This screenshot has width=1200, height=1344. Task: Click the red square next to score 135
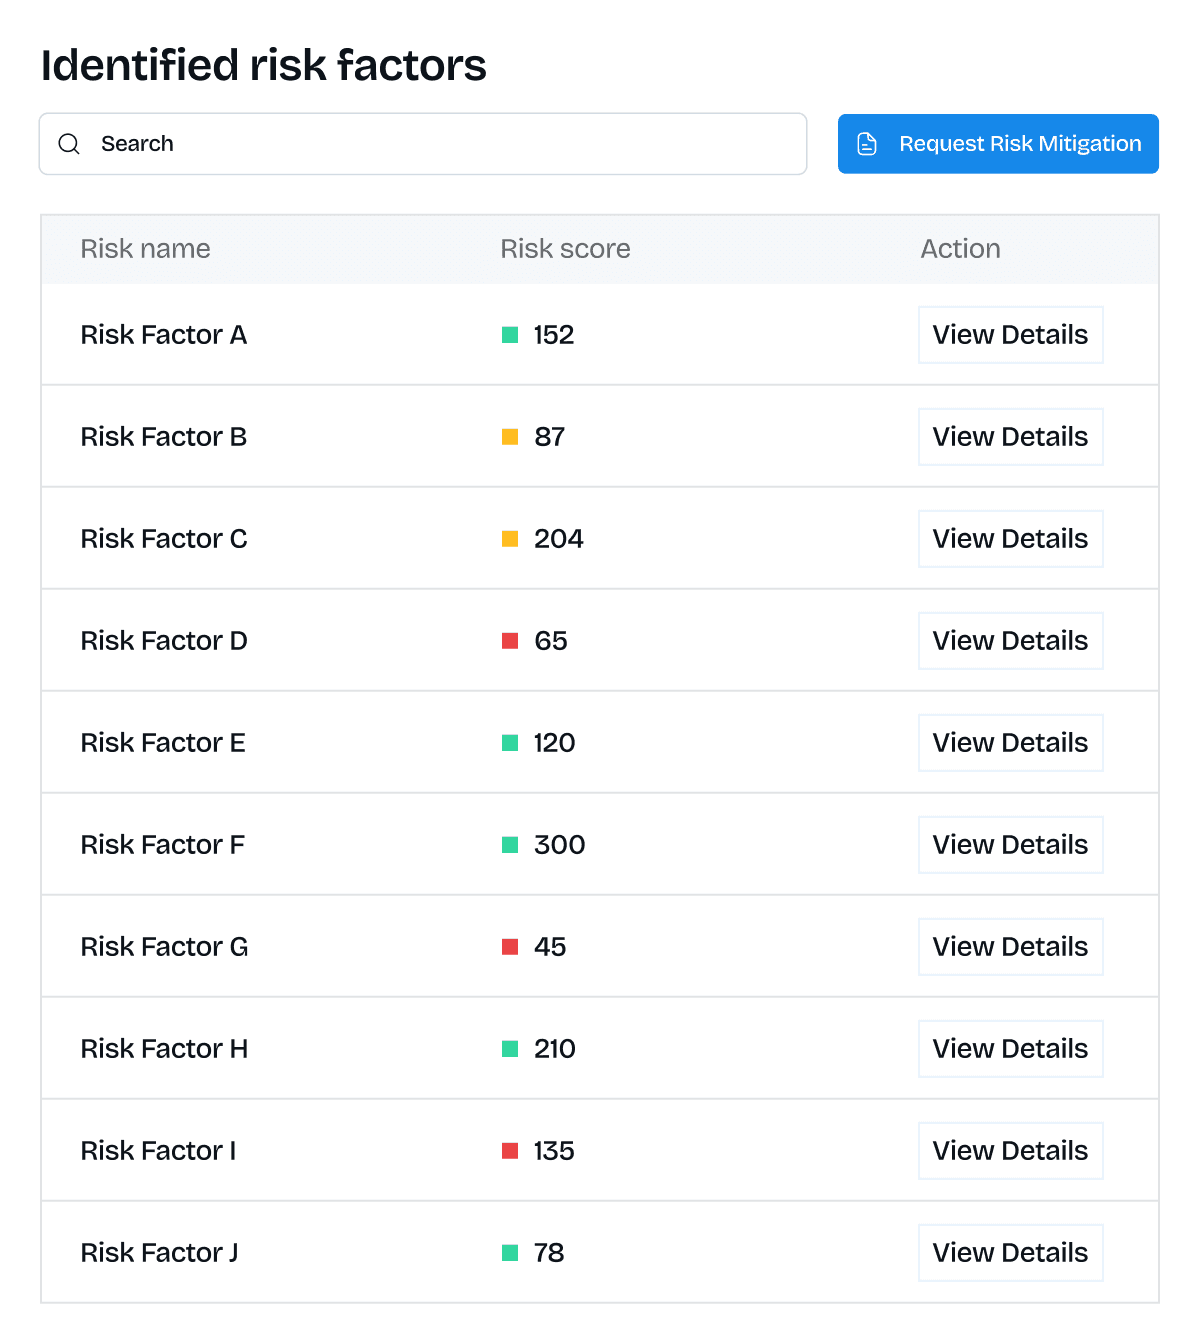tap(510, 1151)
